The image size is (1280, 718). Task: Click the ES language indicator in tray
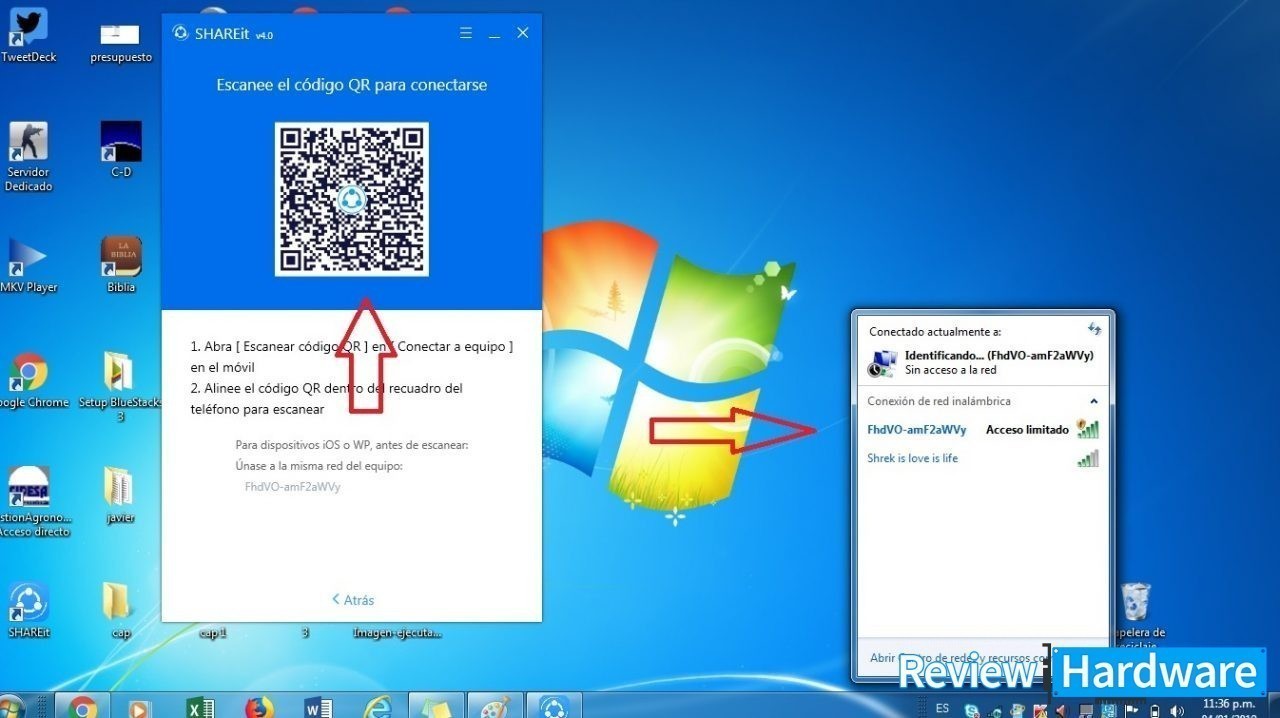pos(942,708)
